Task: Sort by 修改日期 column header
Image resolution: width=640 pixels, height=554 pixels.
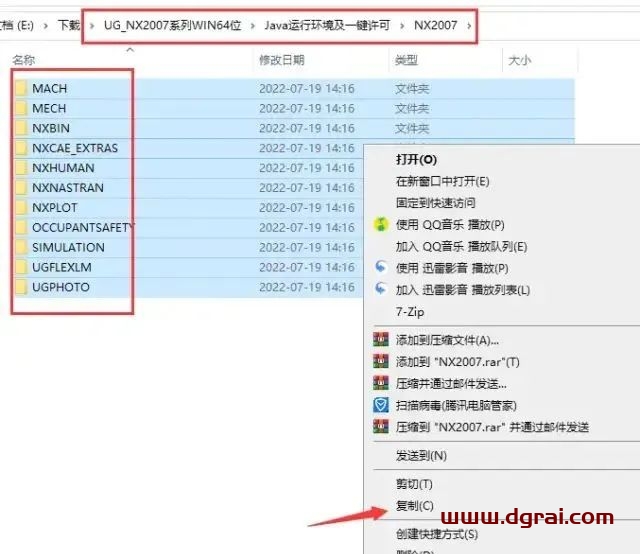Action: [282, 60]
